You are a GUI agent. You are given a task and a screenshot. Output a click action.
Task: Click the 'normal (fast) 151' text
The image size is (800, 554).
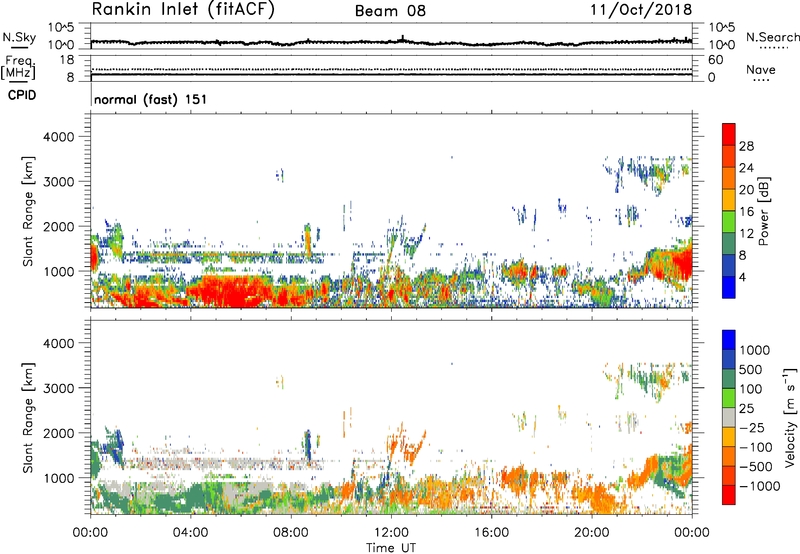point(151,99)
